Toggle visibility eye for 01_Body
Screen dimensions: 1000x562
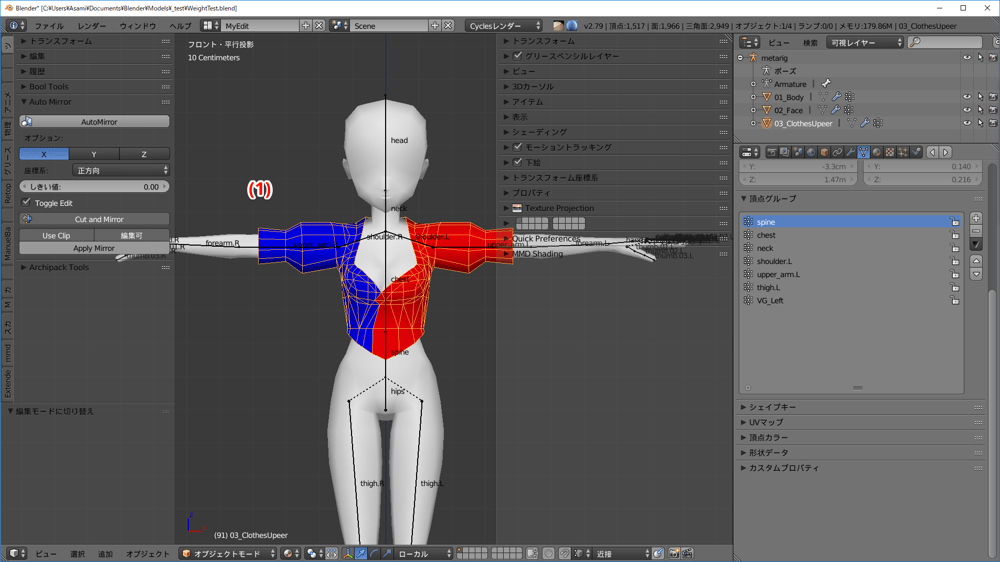967,97
